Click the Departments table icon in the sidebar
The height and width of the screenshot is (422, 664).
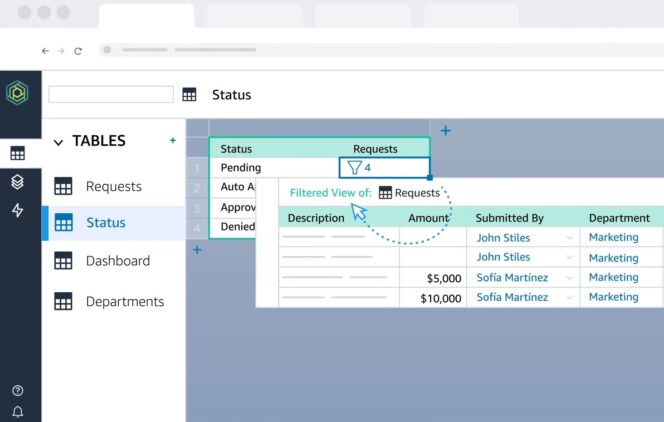64,301
